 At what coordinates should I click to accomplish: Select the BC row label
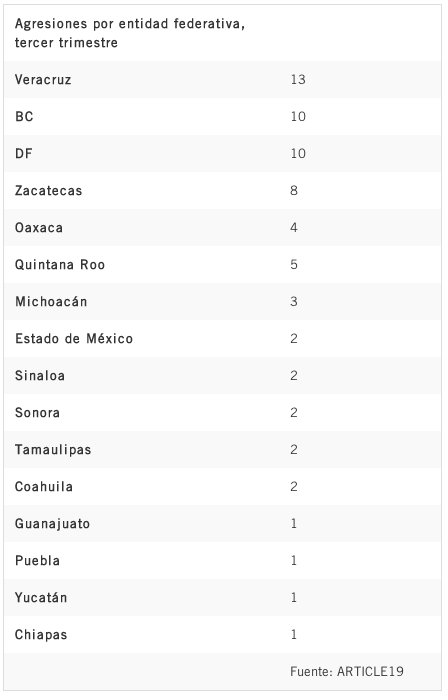tap(24, 117)
